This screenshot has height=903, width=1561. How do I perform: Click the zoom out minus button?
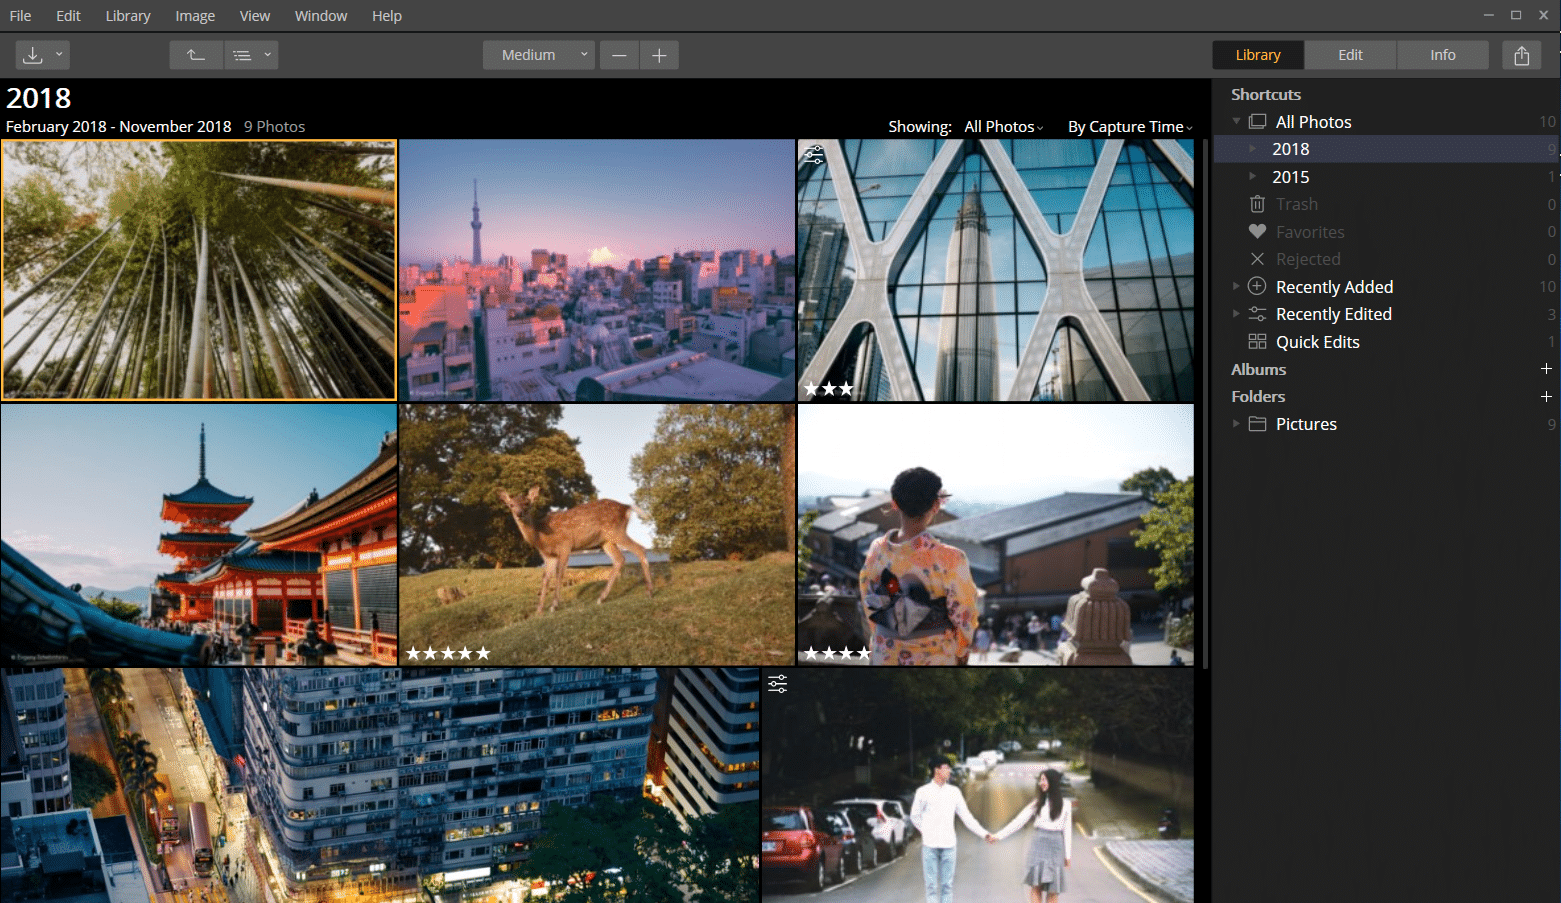coord(619,55)
